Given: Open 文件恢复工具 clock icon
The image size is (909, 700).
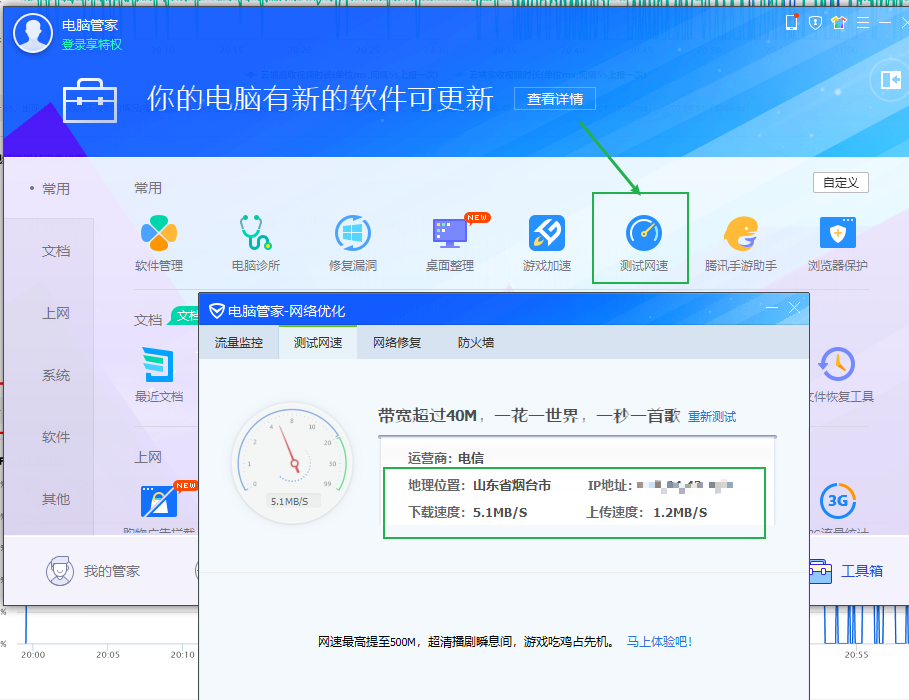Looking at the screenshot, I should pos(837,364).
